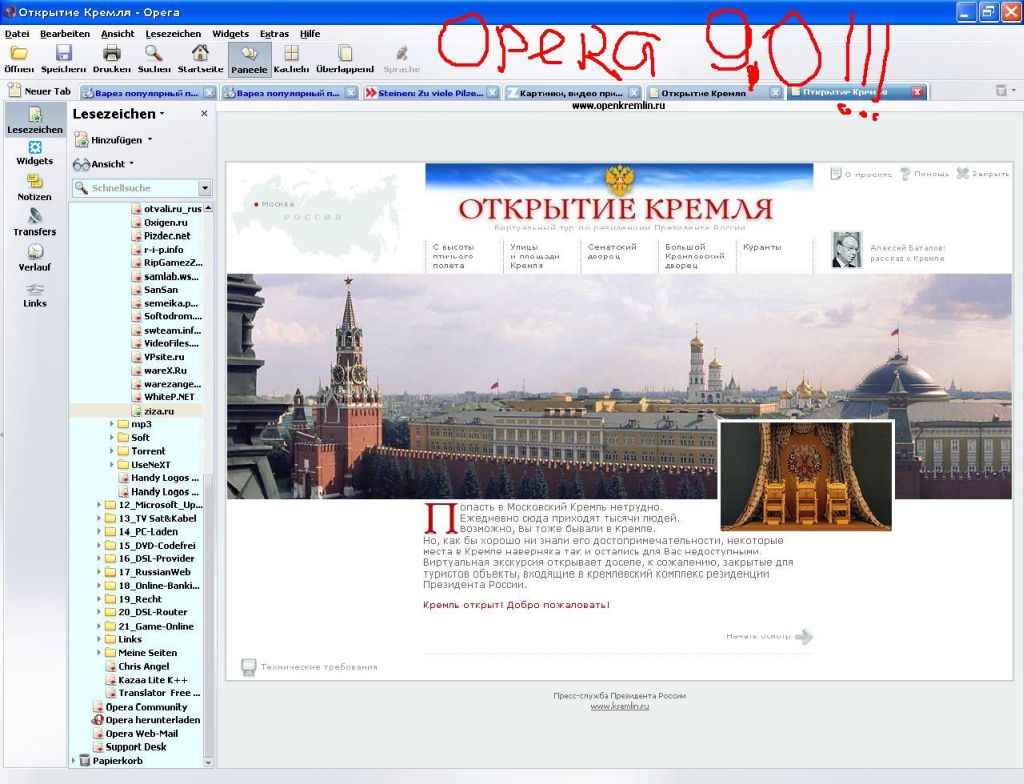
Task: Open the С высоты птичьего полета section
Action: [x=453, y=256]
